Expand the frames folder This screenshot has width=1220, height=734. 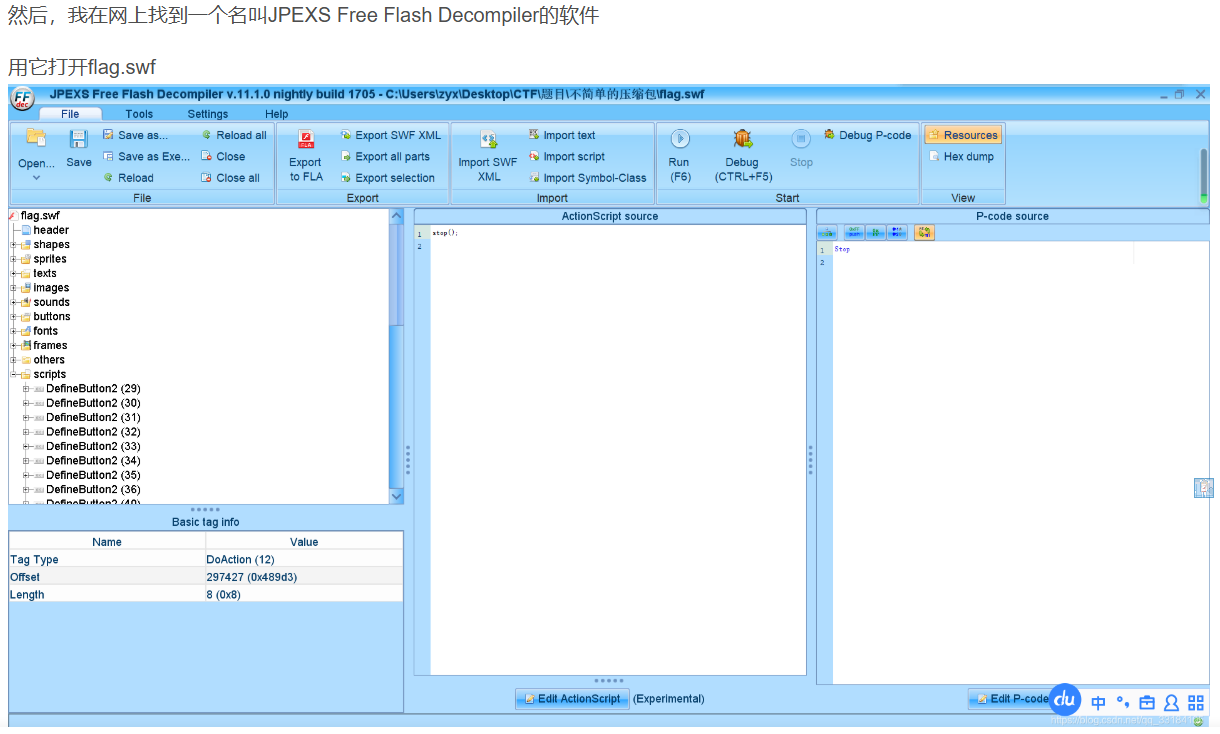click(x=14, y=345)
